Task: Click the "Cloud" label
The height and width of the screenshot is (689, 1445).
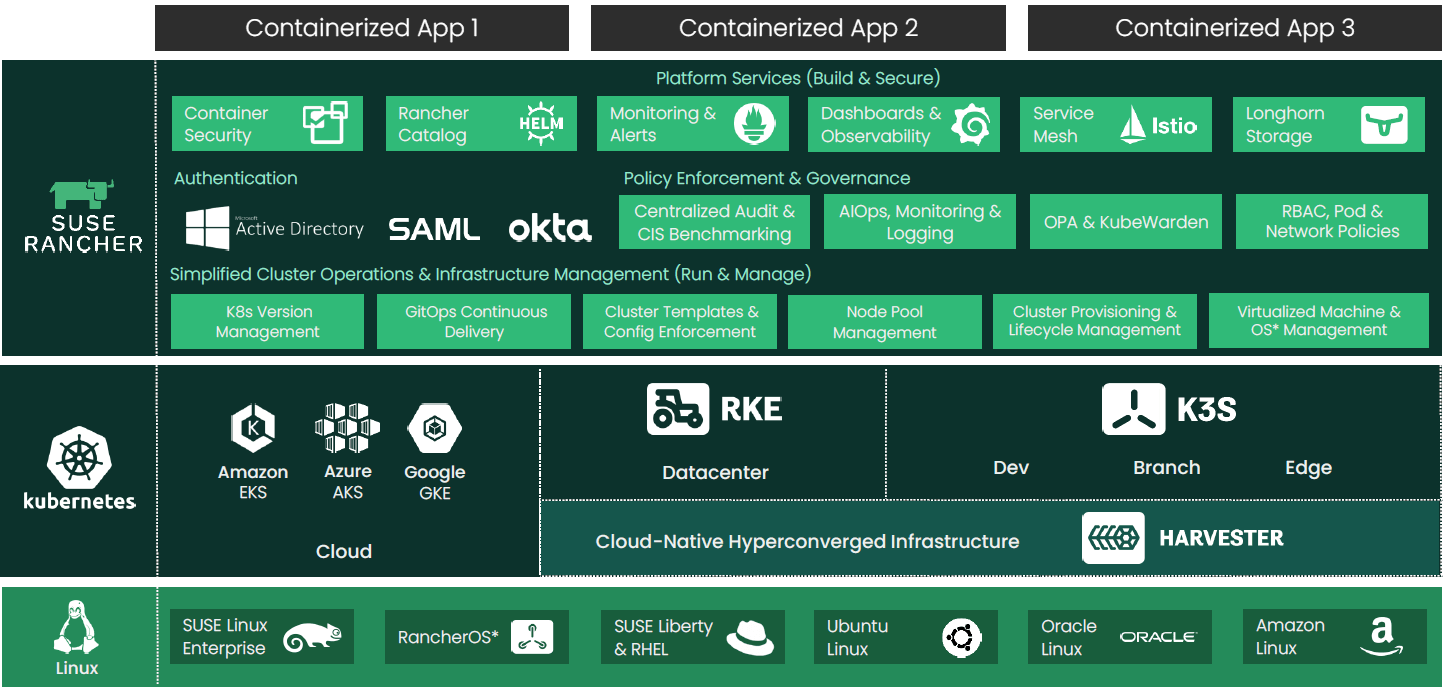Action: (344, 551)
